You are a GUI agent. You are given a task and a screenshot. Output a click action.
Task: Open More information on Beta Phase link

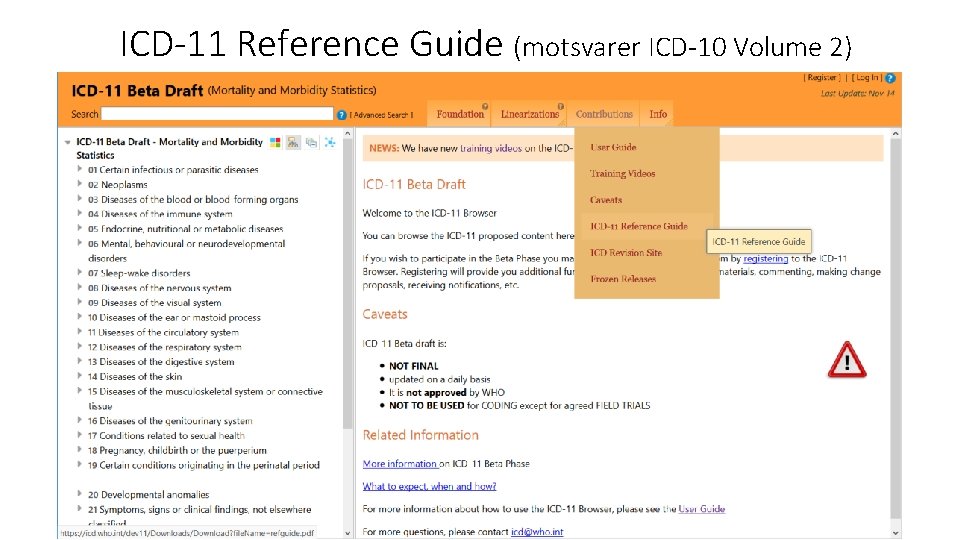click(400, 463)
